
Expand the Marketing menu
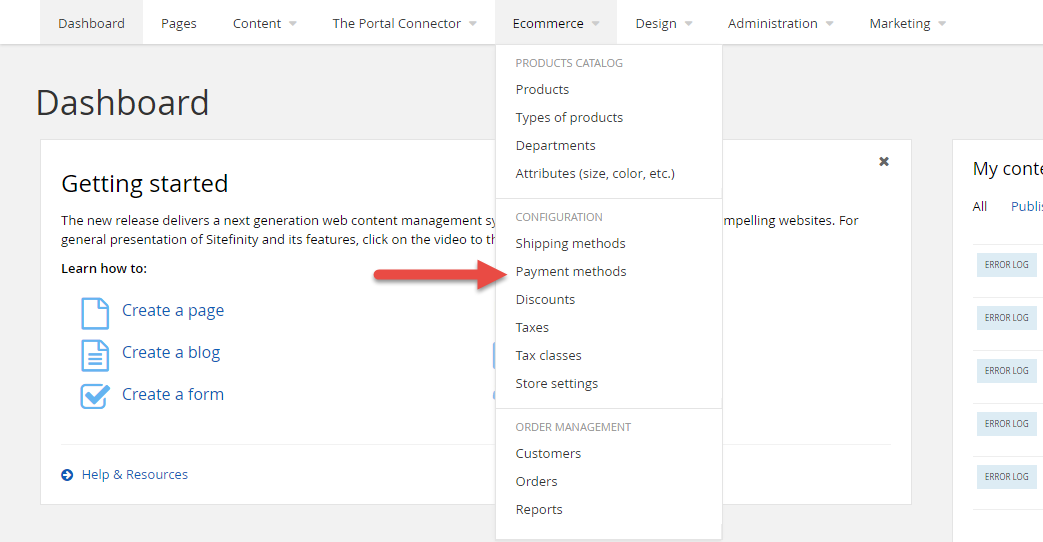(907, 23)
